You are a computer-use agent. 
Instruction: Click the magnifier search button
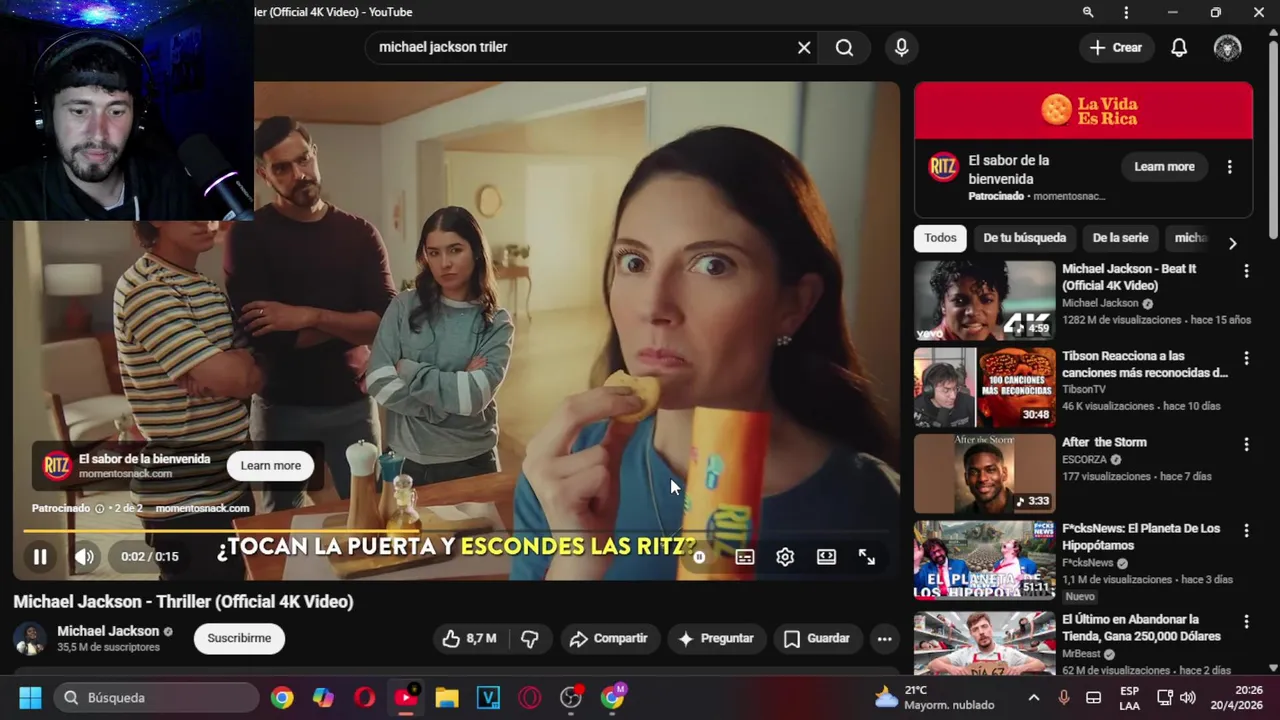click(844, 47)
